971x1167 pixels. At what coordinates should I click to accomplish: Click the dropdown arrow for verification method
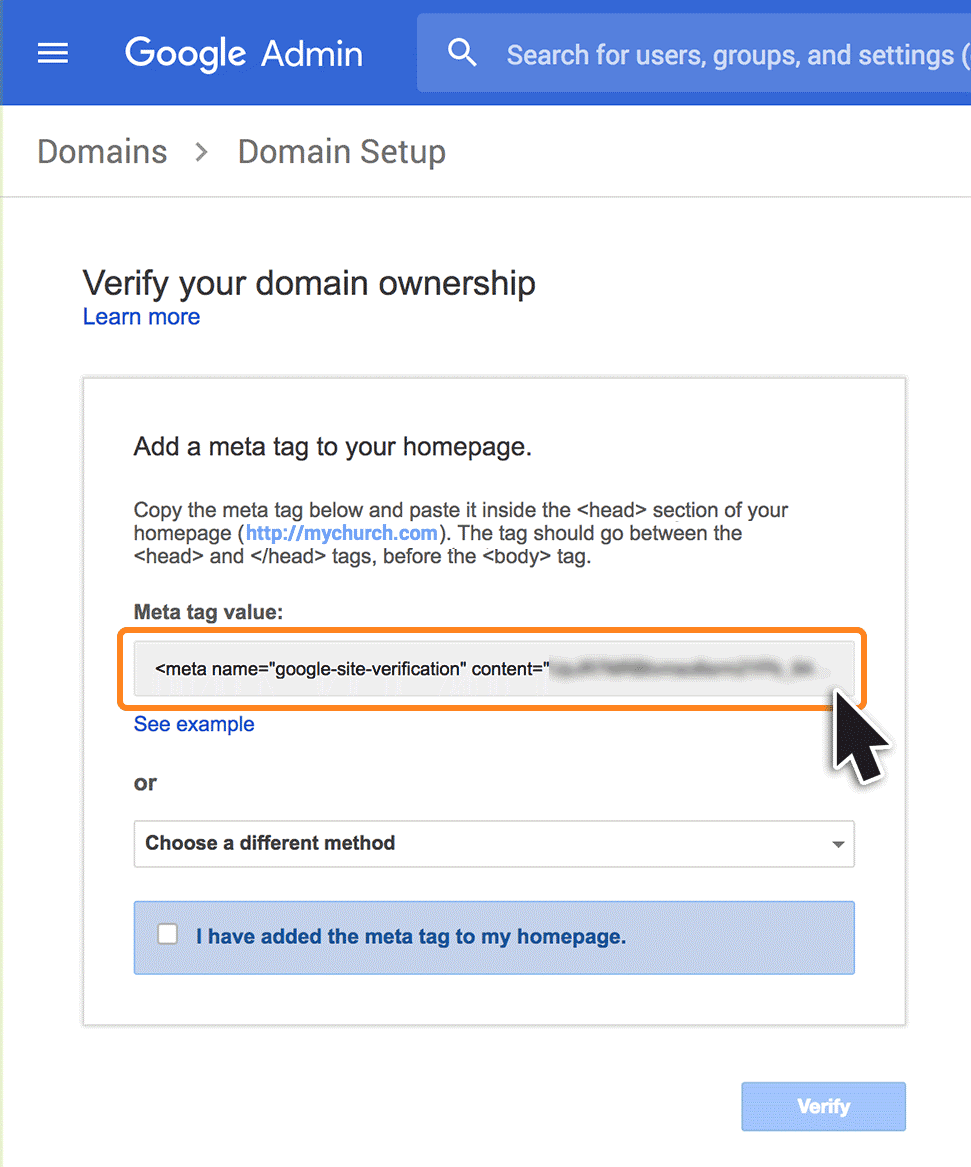[838, 844]
